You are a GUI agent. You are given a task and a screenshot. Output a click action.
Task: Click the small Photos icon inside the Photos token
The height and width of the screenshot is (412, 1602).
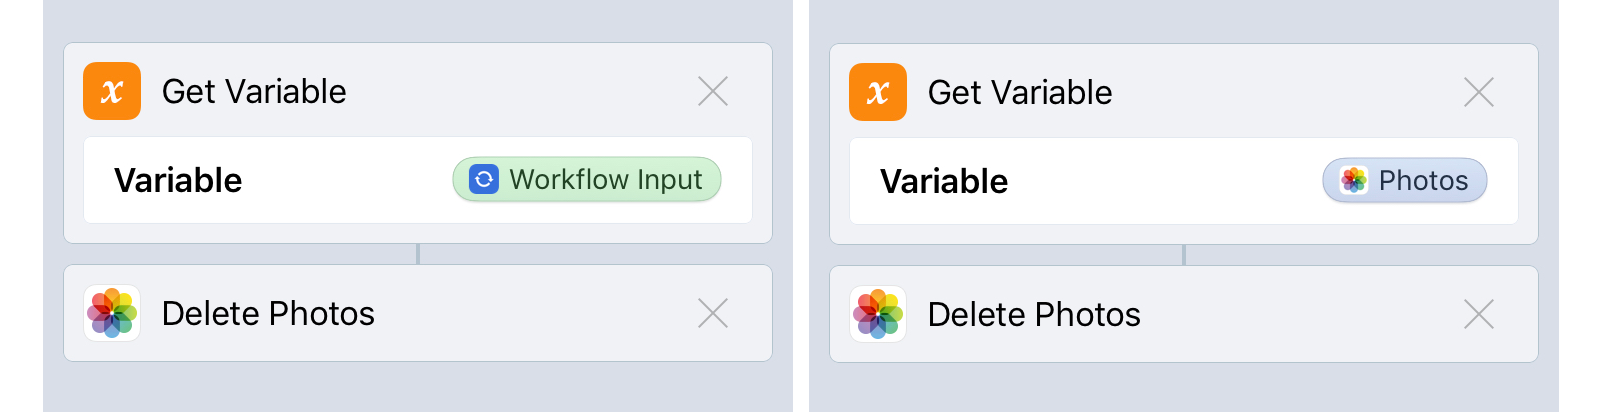coord(1354,180)
